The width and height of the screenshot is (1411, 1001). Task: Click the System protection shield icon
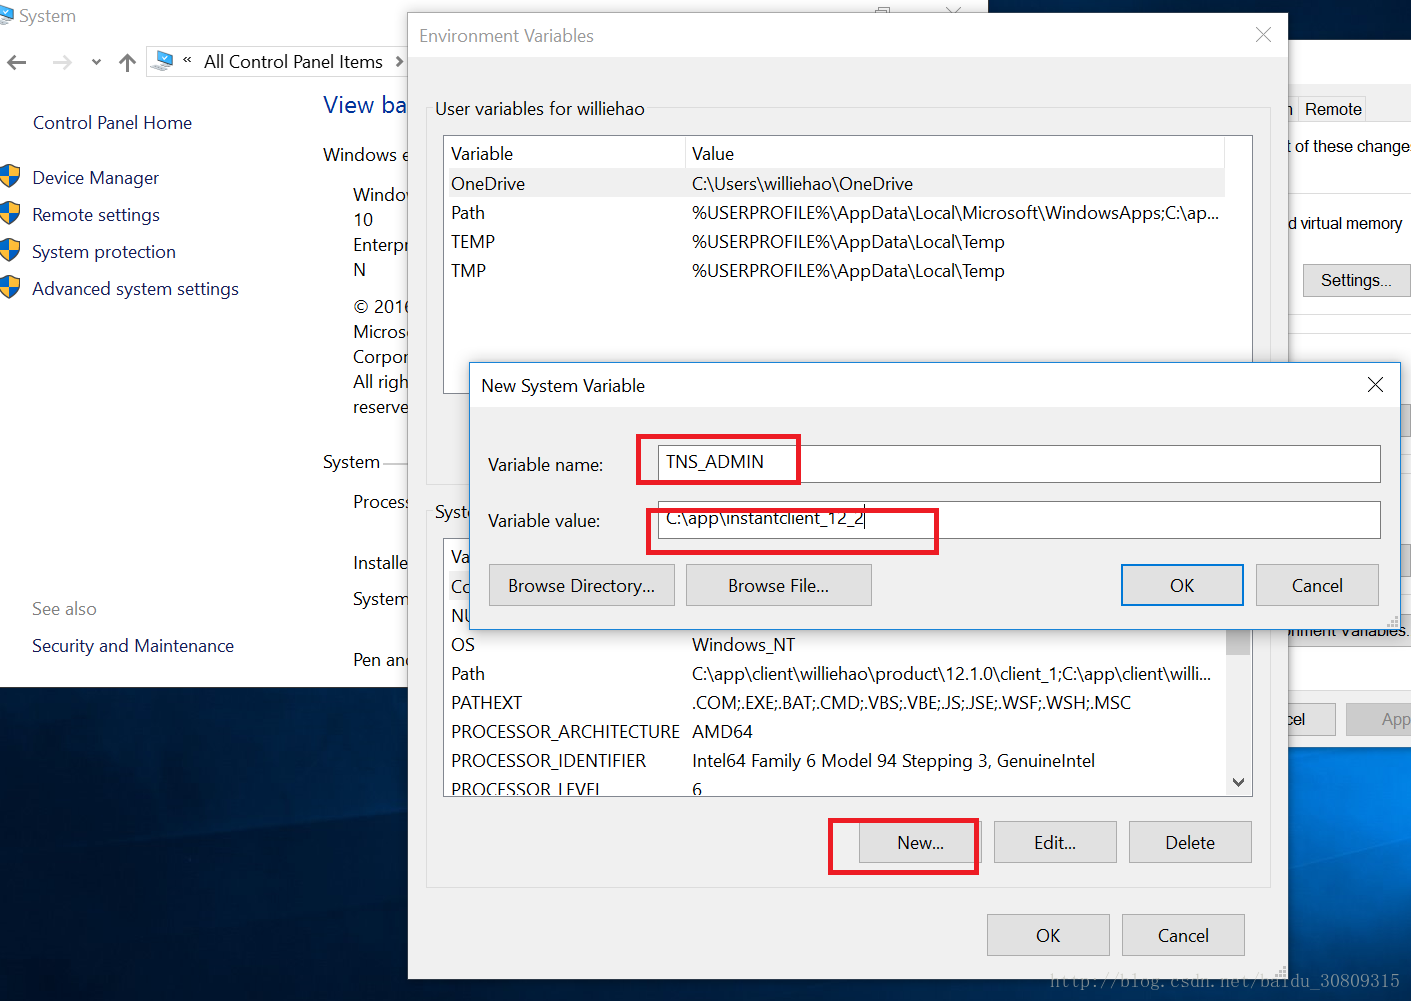pos(10,251)
